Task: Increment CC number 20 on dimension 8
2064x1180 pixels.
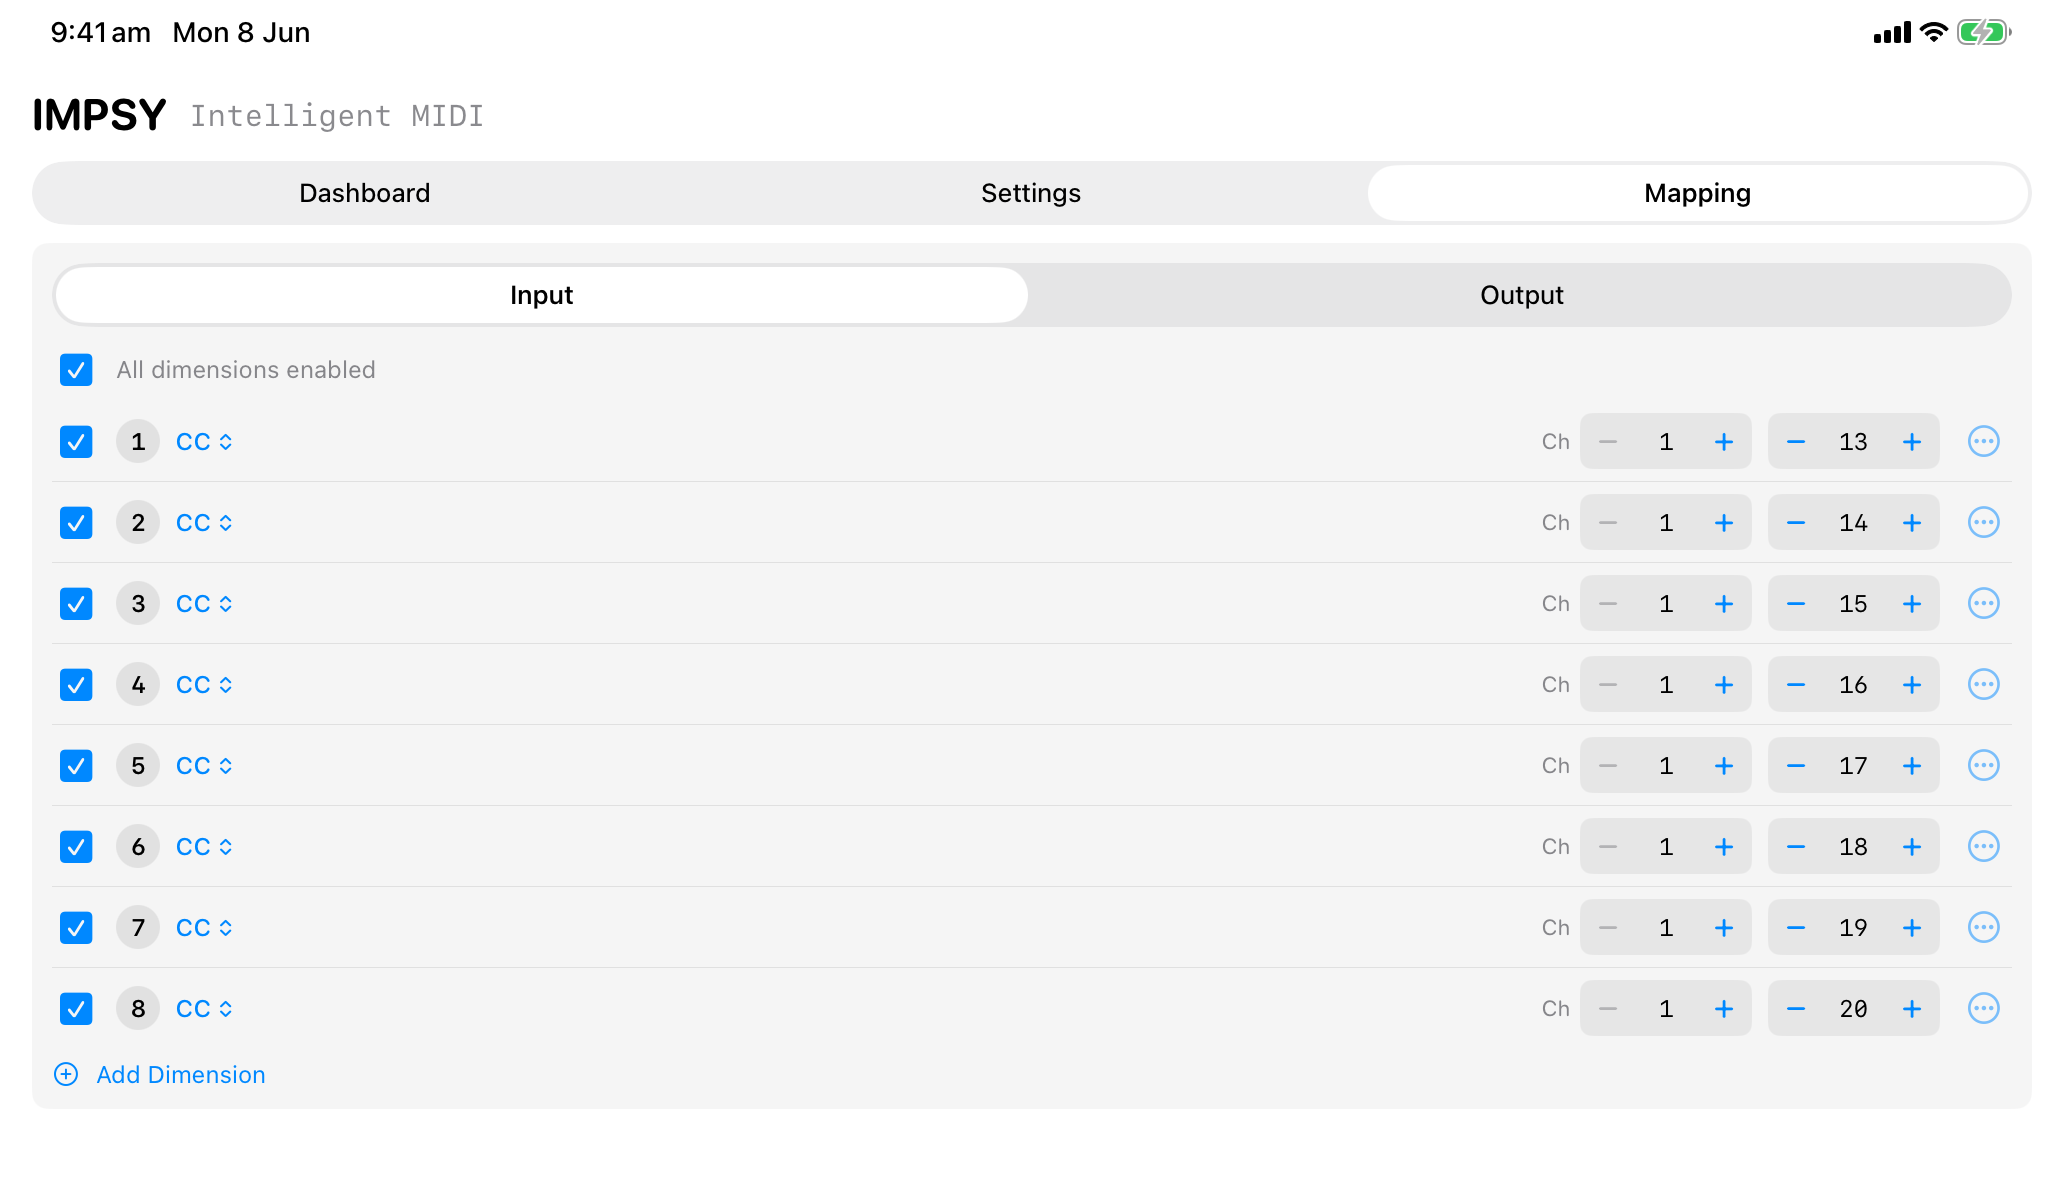Action: [1911, 1008]
